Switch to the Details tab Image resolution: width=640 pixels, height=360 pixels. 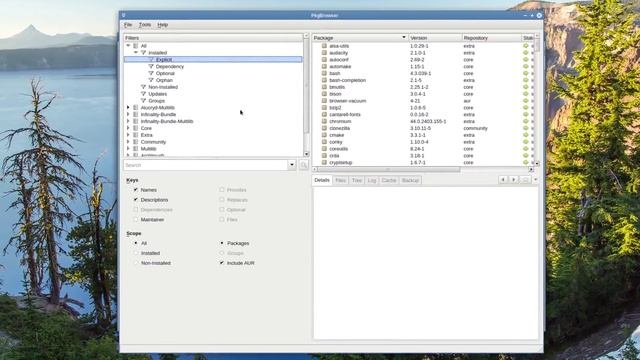point(322,180)
